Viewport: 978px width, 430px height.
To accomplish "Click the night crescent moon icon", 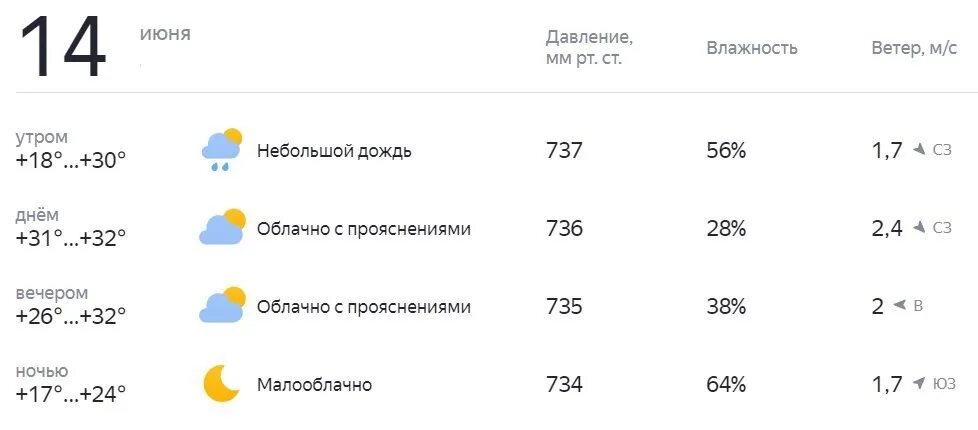I will 221,383.
